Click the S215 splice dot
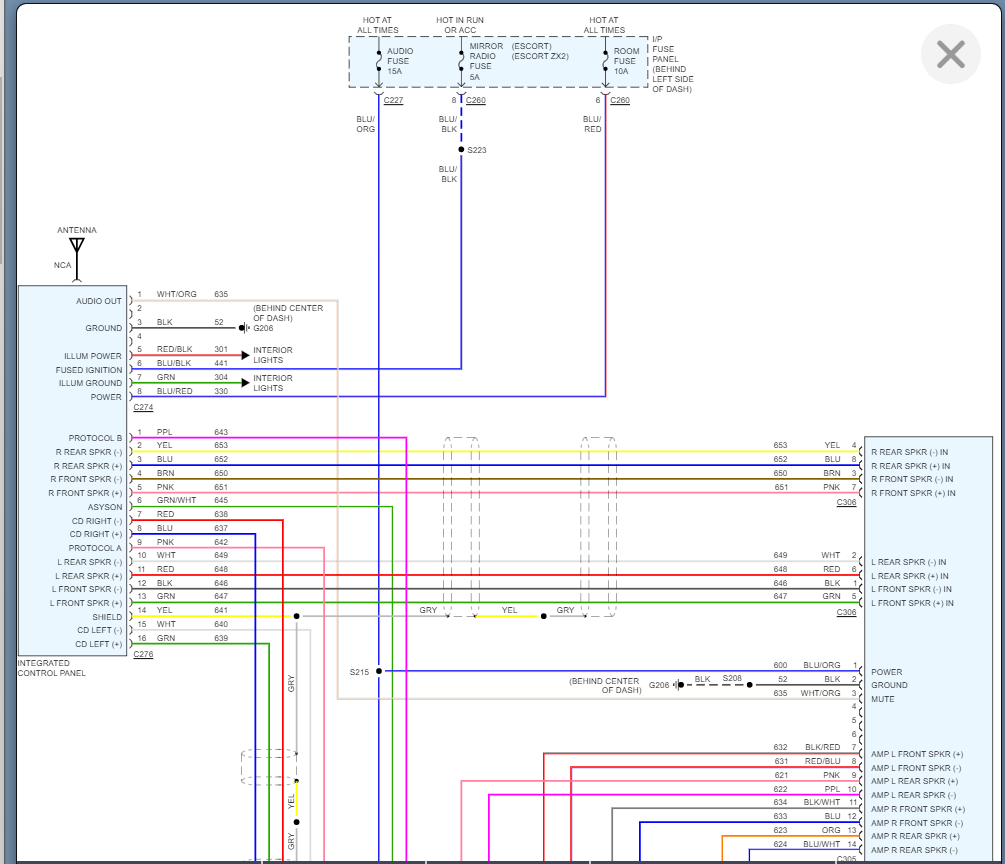The height and width of the screenshot is (864, 1005). point(379,671)
